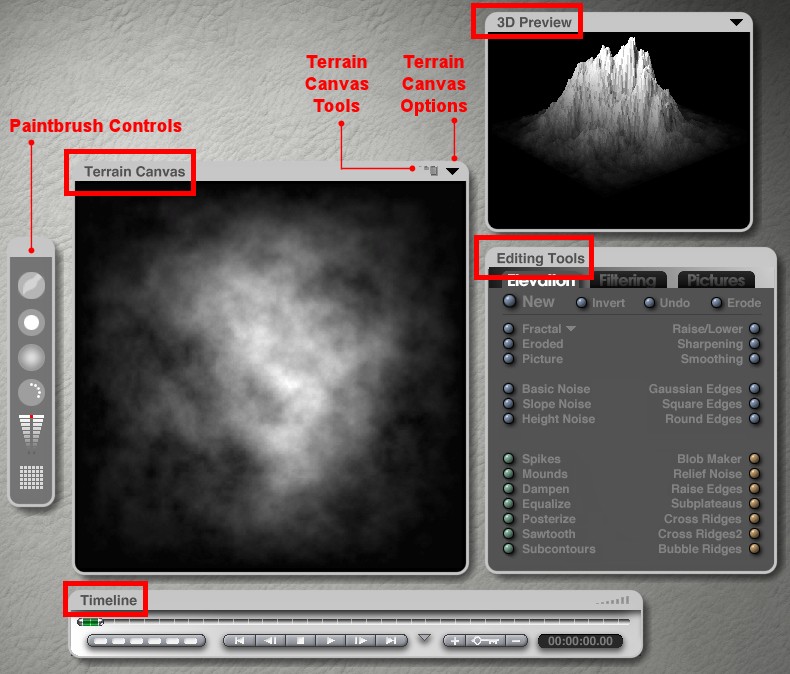Select the brush size control circle

pos(32,322)
